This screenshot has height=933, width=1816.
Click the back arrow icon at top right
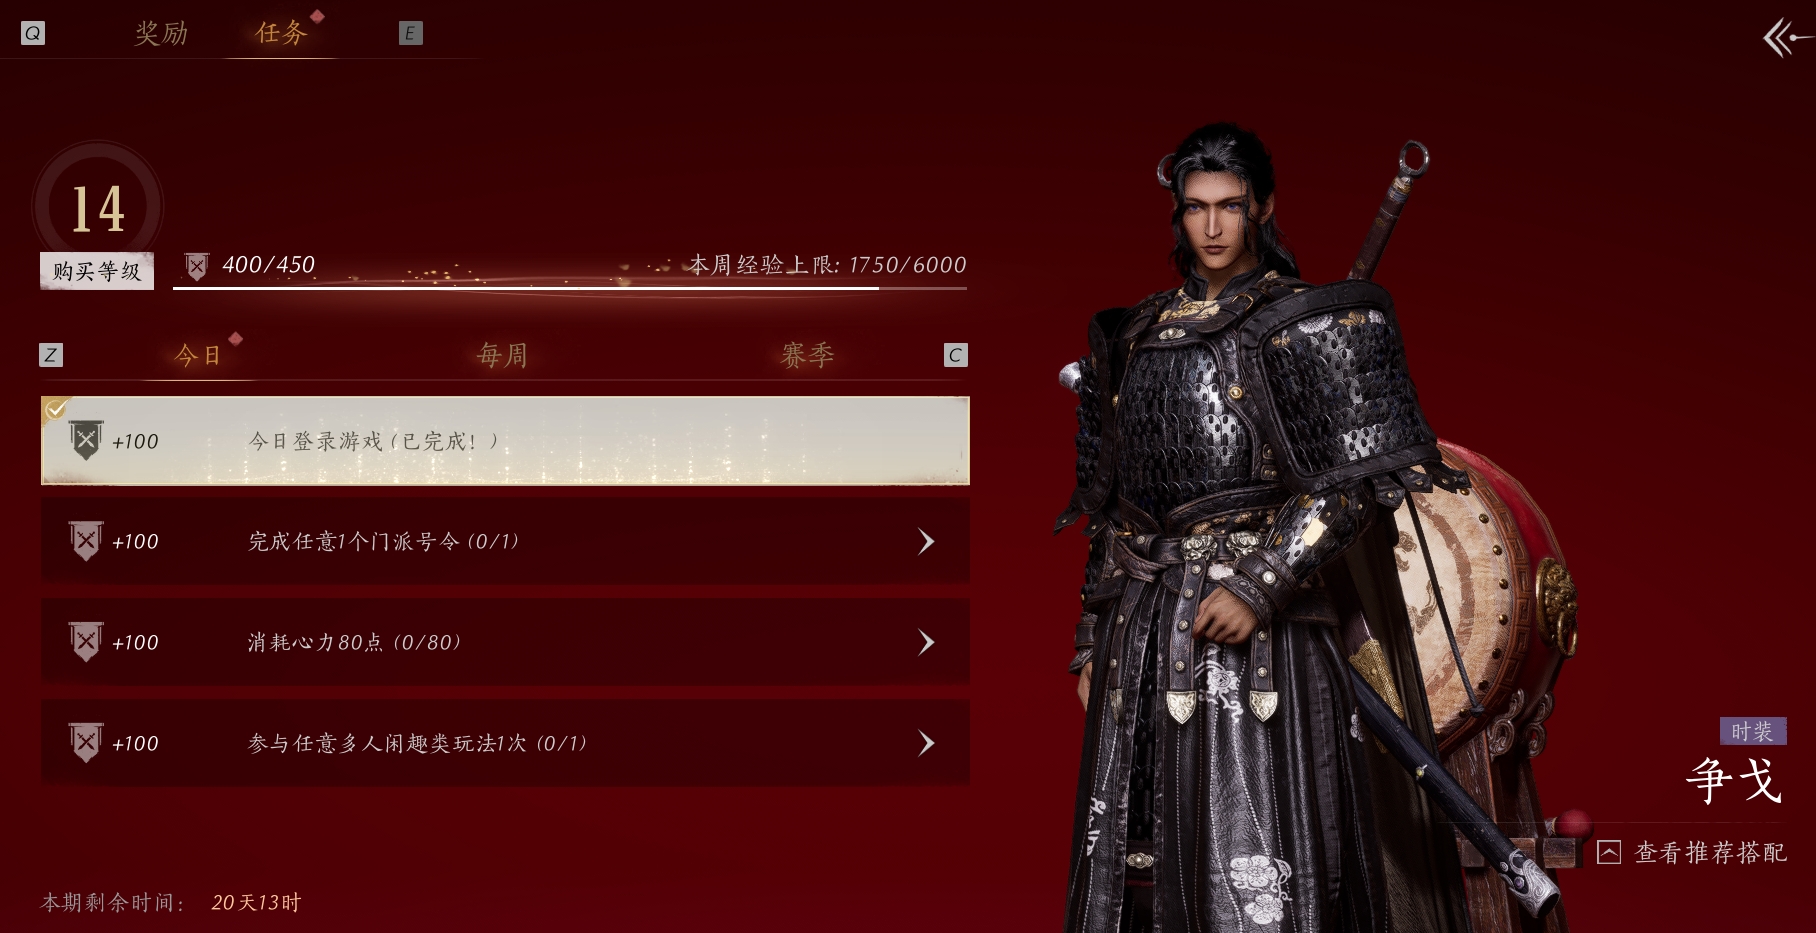click(1786, 39)
